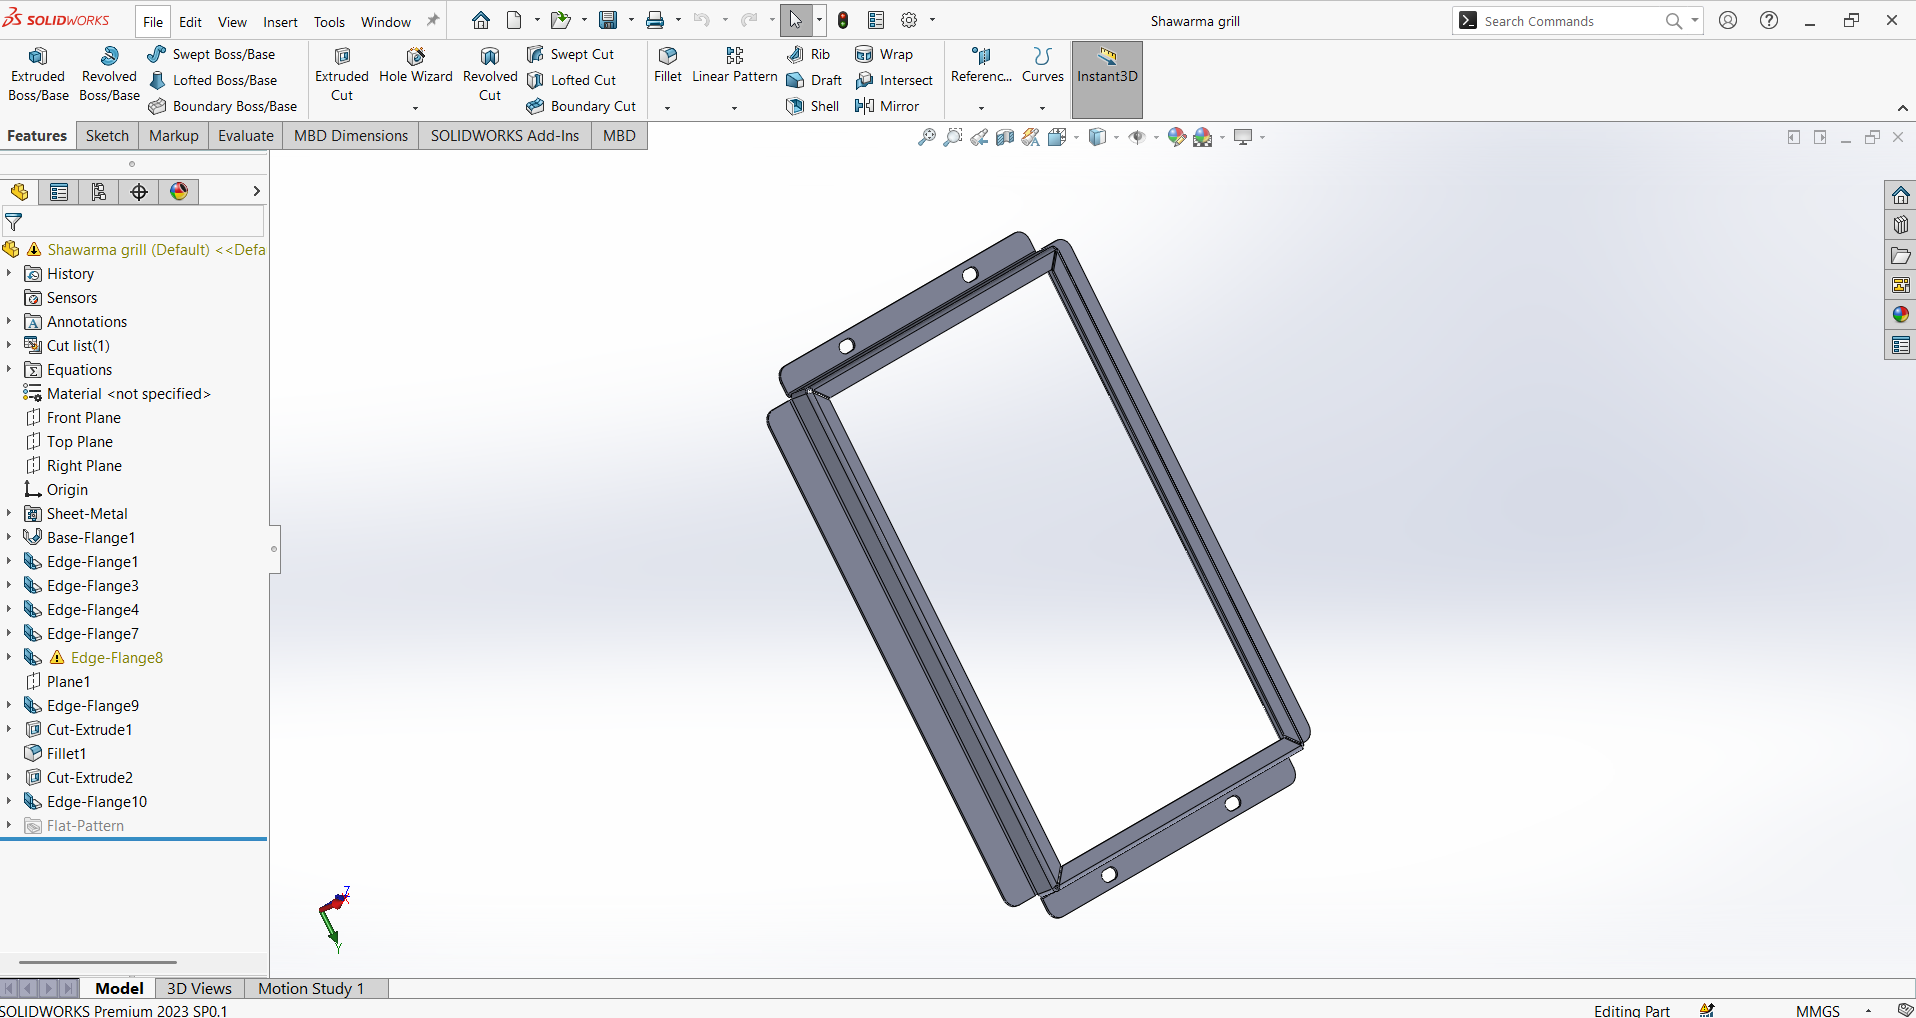Click the Zoom to Fit icon
This screenshot has width=1916, height=1018.
point(927,137)
